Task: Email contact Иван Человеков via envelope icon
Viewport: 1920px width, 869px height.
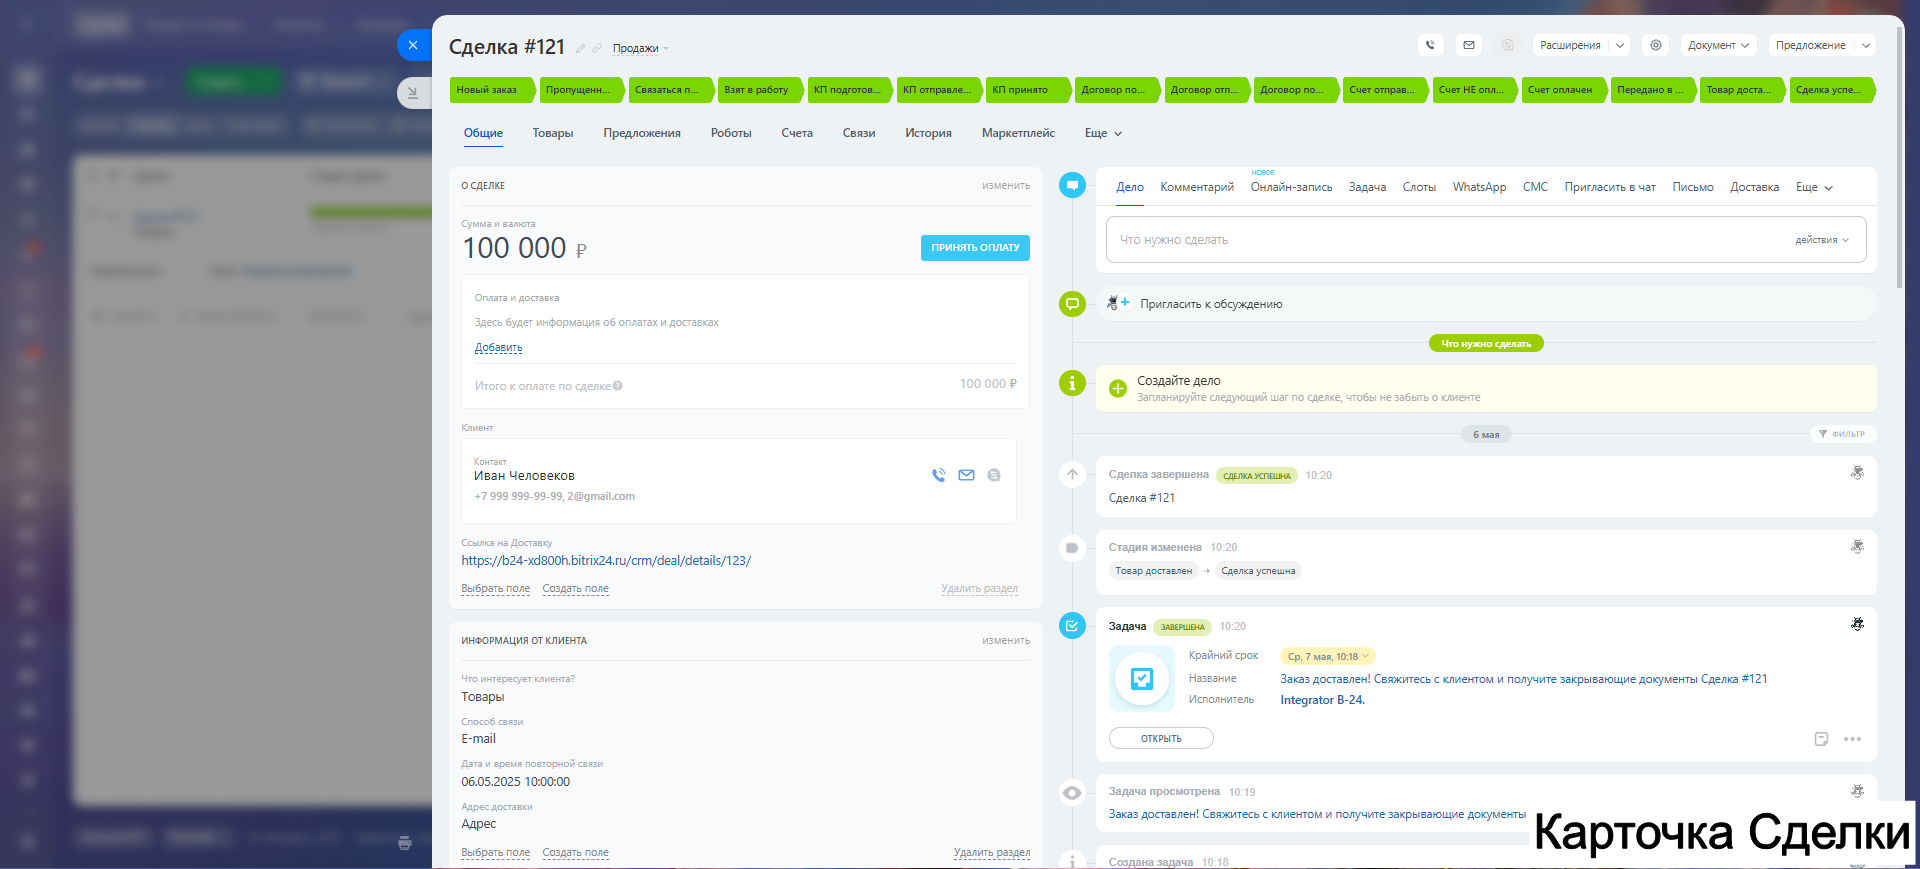Action: [x=966, y=476]
